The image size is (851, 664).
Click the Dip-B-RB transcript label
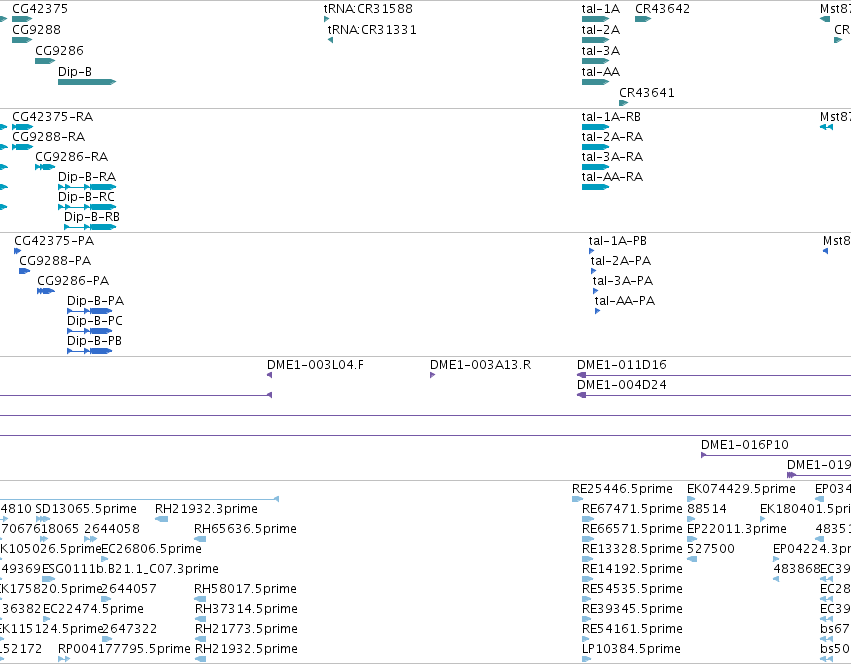click(x=92, y=217)
